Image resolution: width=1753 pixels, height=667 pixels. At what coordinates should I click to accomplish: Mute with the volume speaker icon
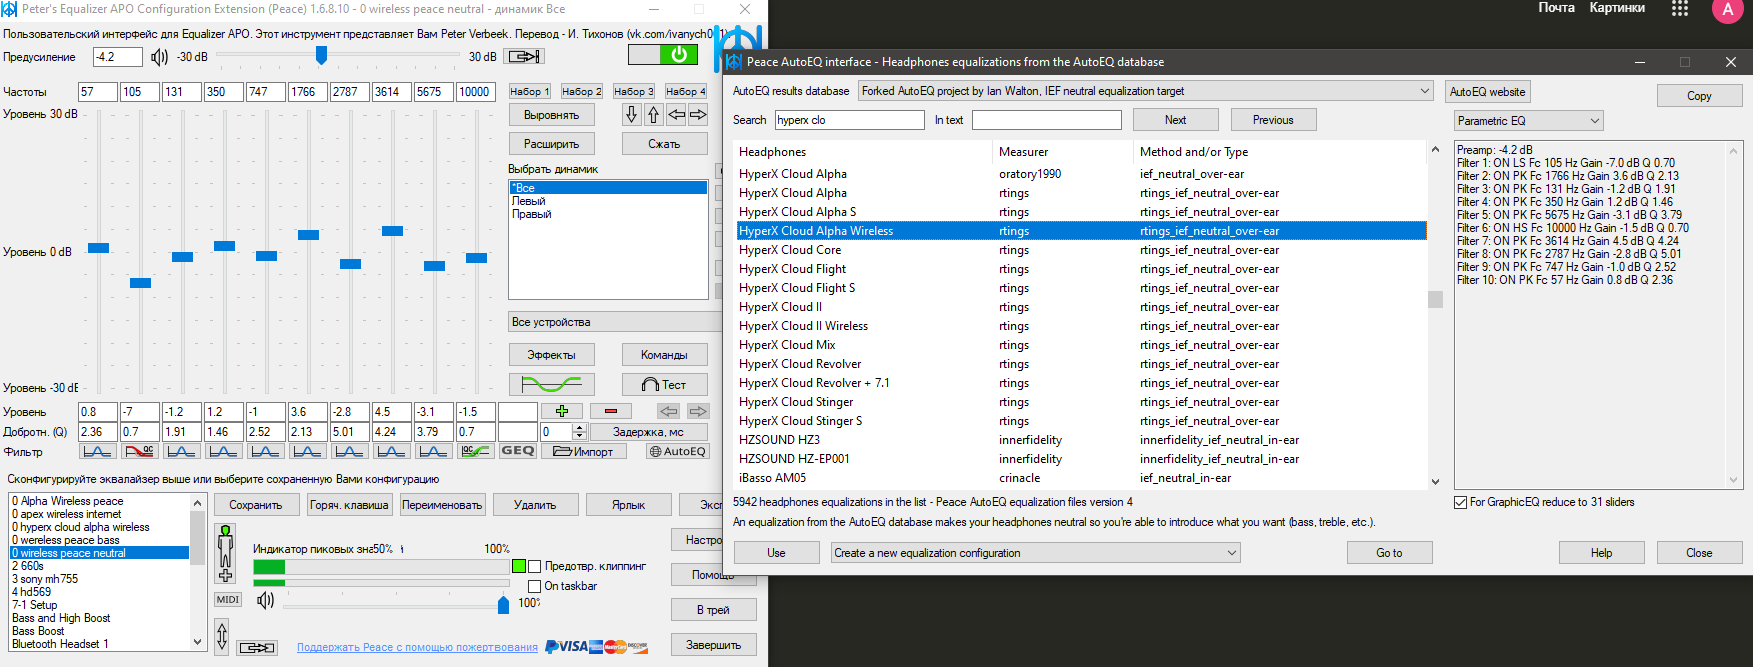[x=265, y=600]
